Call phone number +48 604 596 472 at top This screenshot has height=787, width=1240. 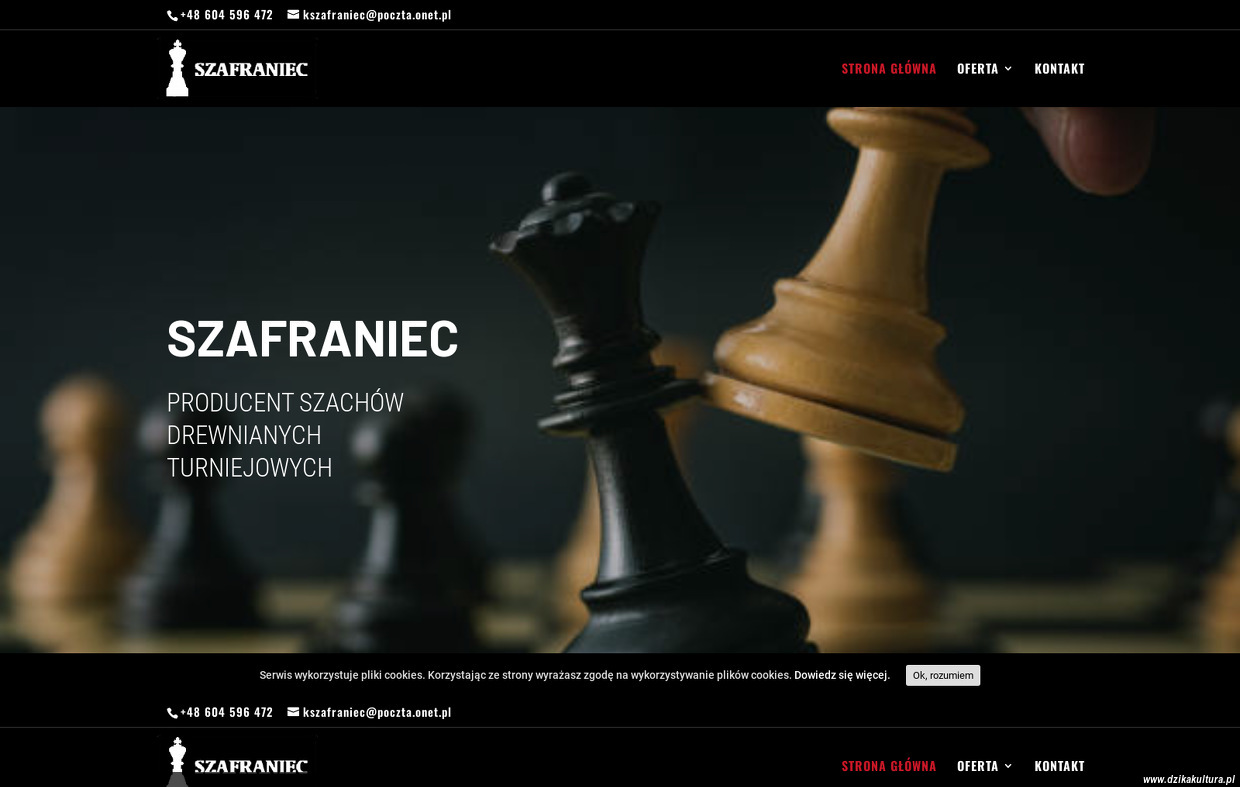coord(226,15)
